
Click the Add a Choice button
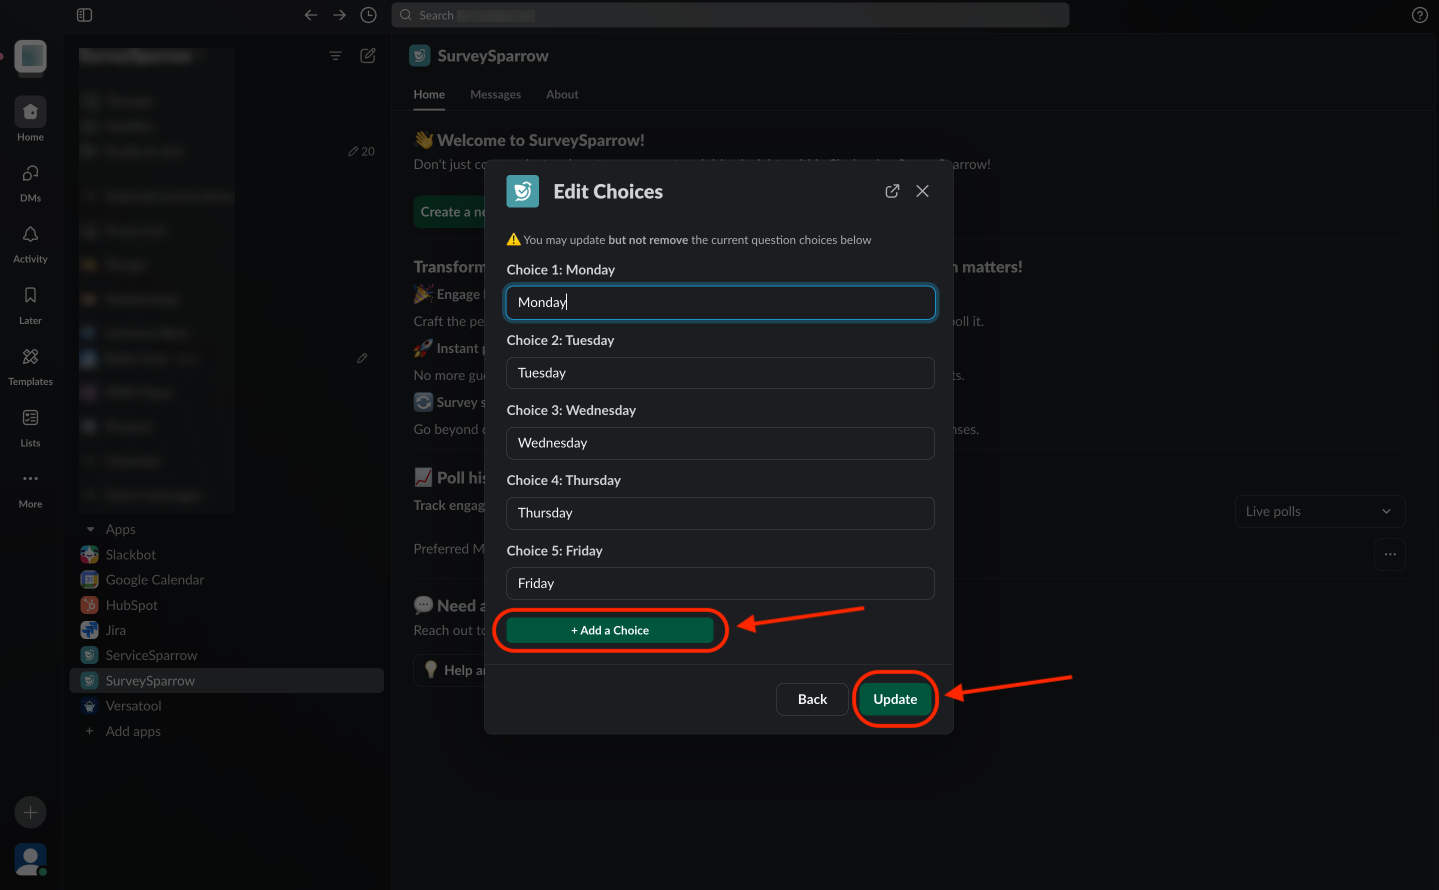pos(610,630)
